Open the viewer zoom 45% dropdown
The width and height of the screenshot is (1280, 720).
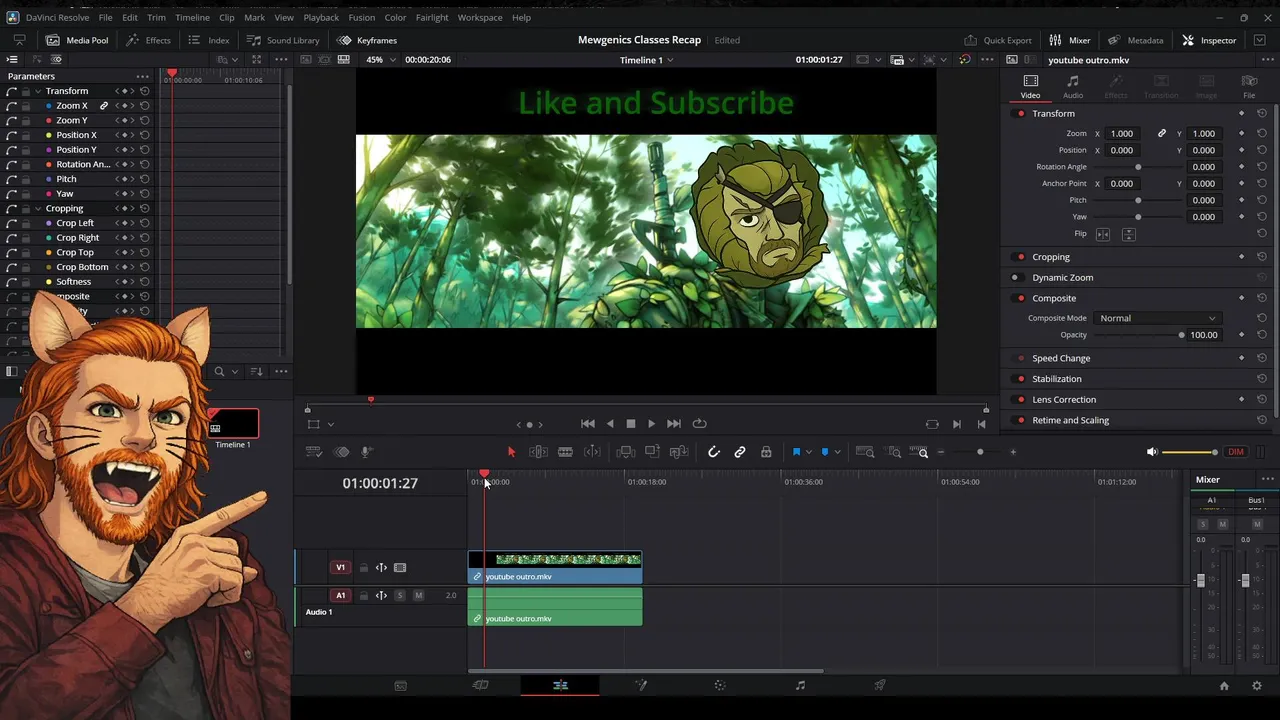click(x=380, y=59)
